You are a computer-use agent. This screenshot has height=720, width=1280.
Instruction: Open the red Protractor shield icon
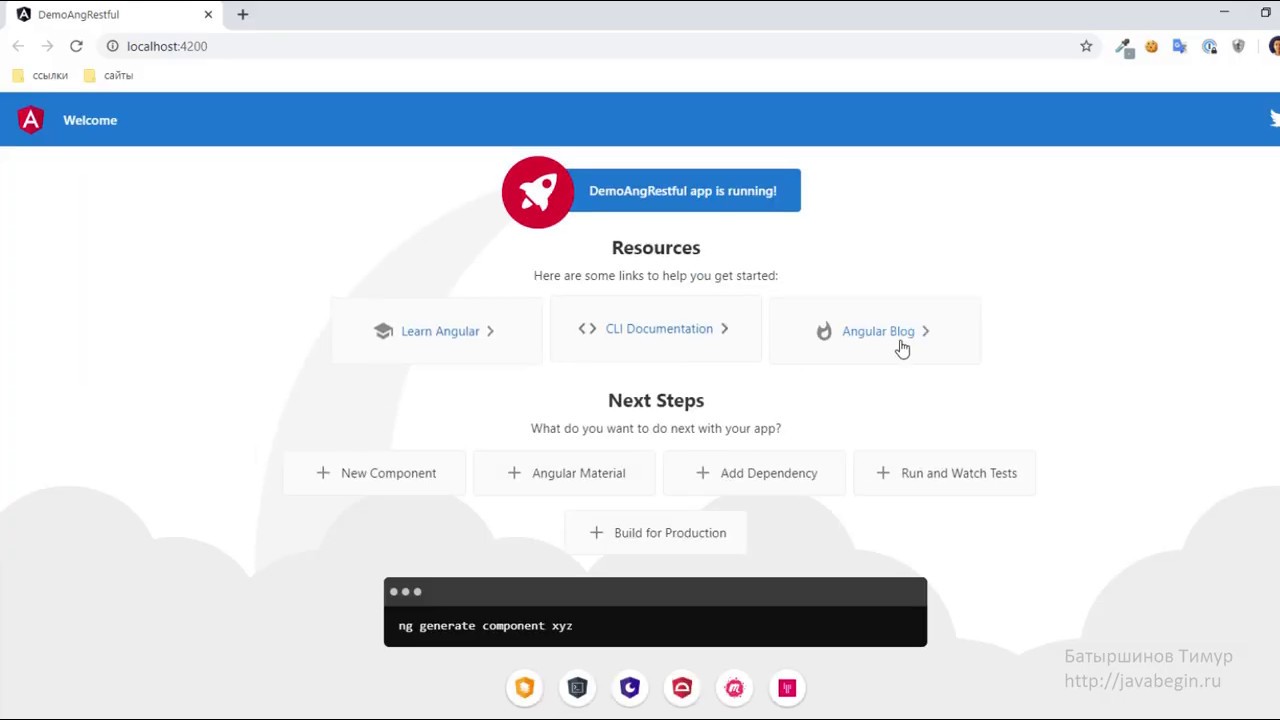(x=682, y=687)
